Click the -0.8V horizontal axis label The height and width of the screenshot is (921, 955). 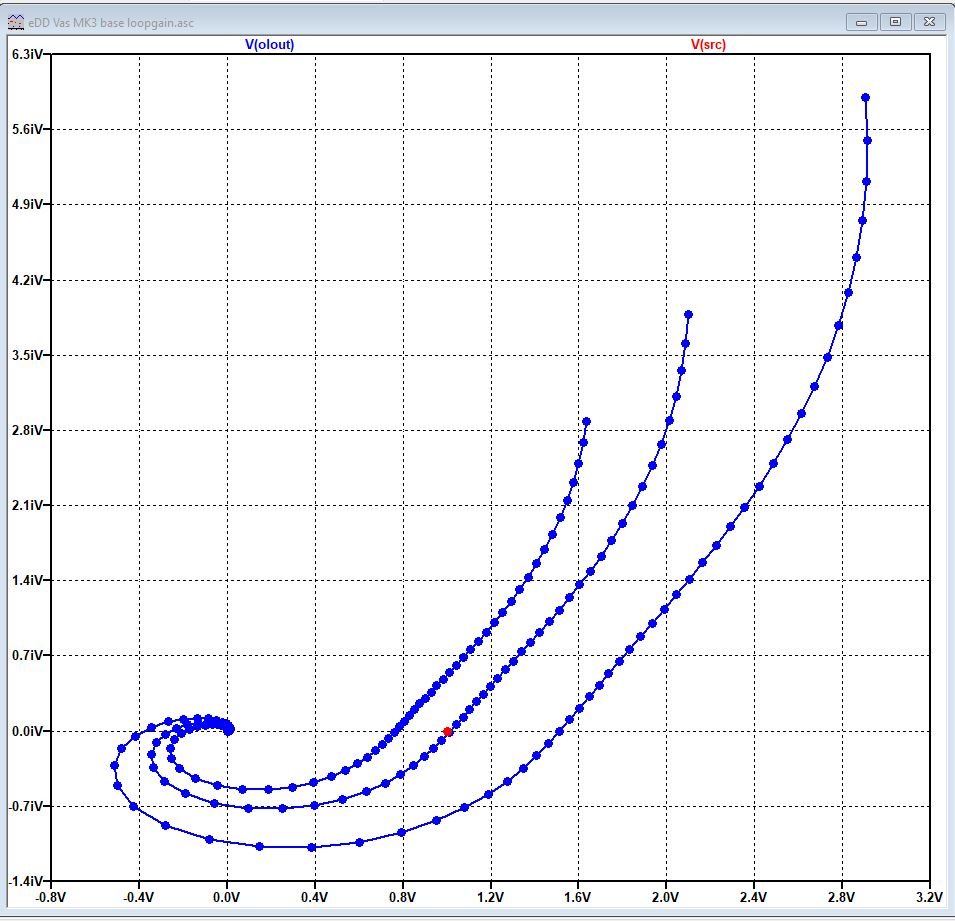(50, 897)
